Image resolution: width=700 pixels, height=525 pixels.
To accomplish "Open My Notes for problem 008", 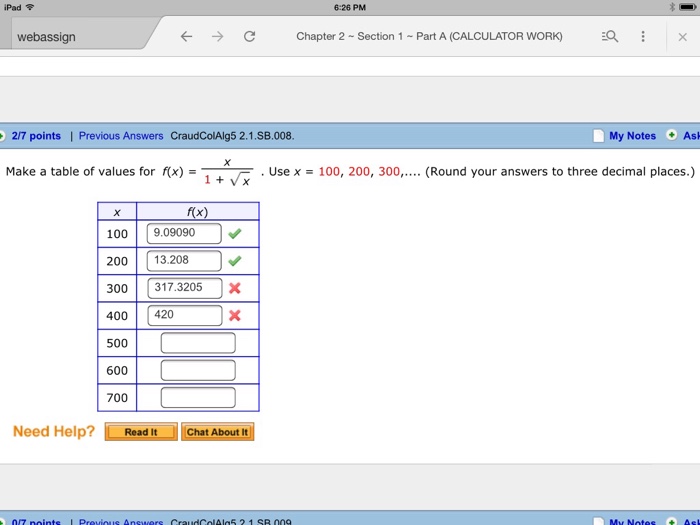I will coord(632,136).
